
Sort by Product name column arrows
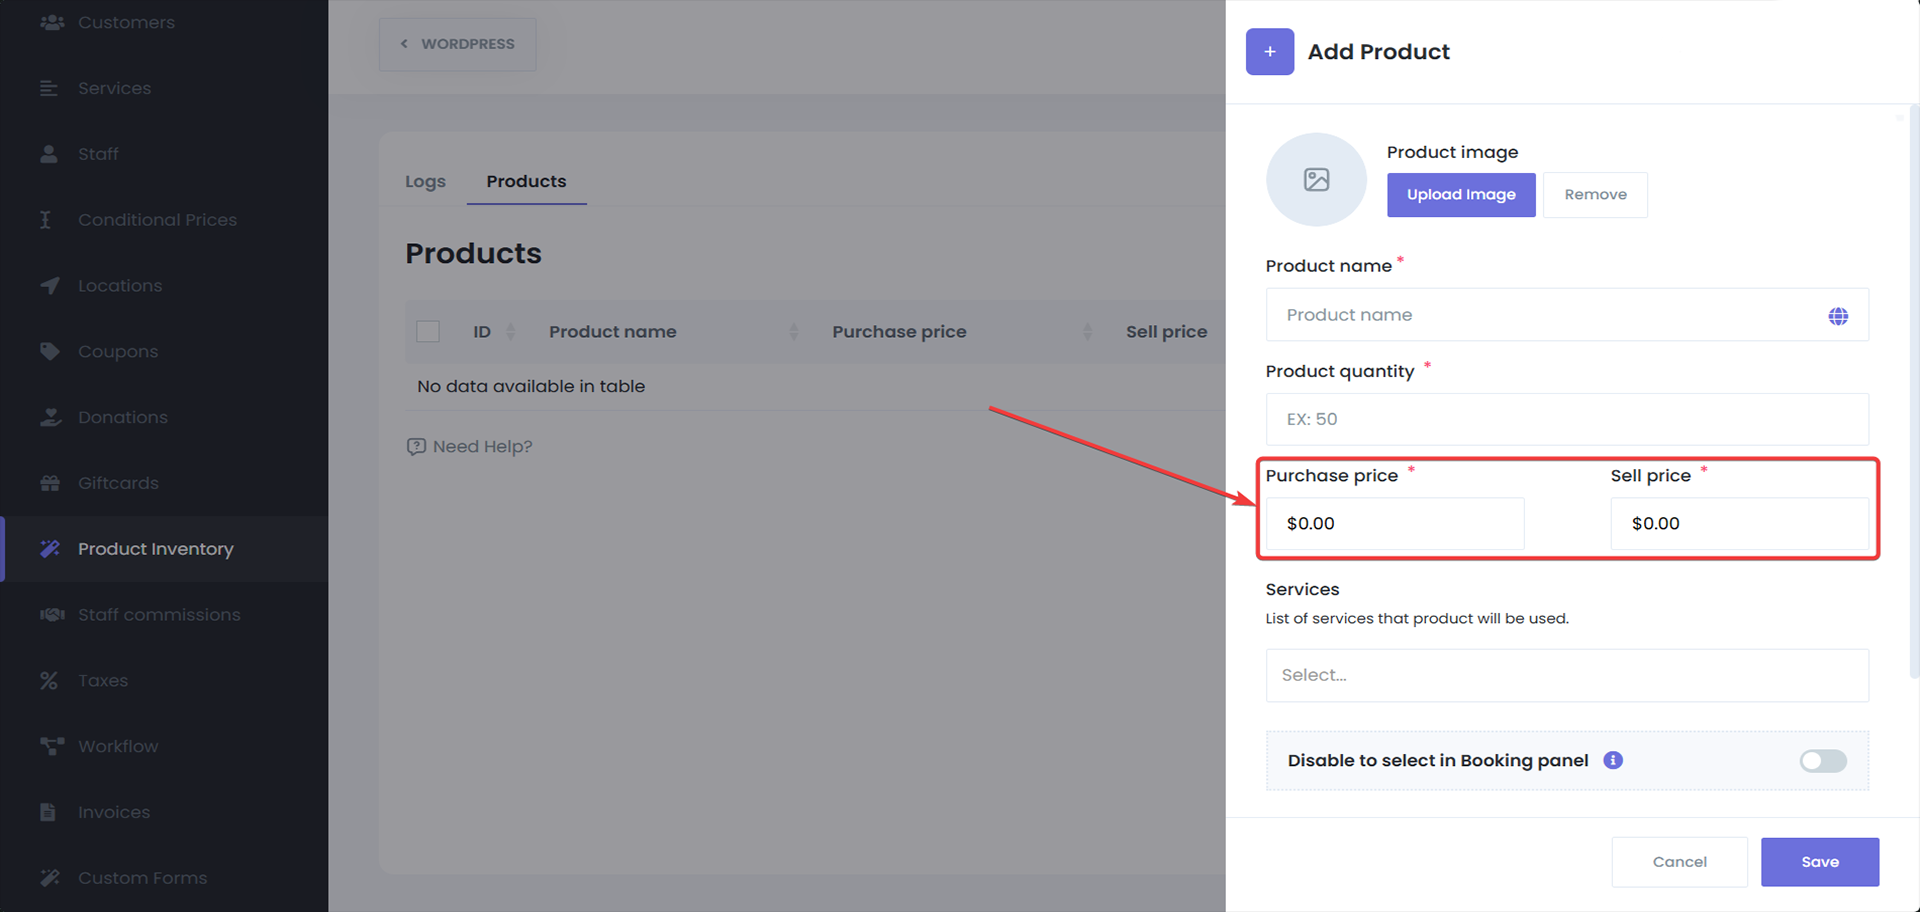[793, 332]
